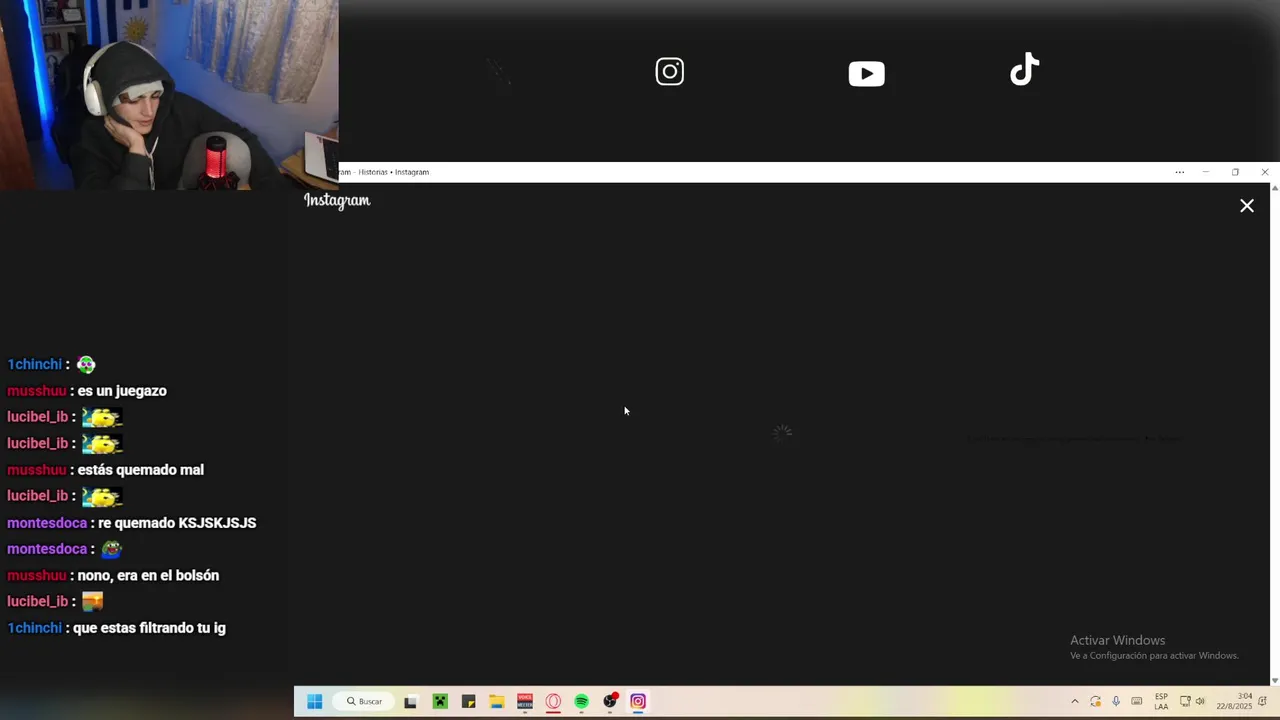Viewport: 1280px width, 720px height.
Task: Open Task View on the taskbar
Action: point(410,702)
